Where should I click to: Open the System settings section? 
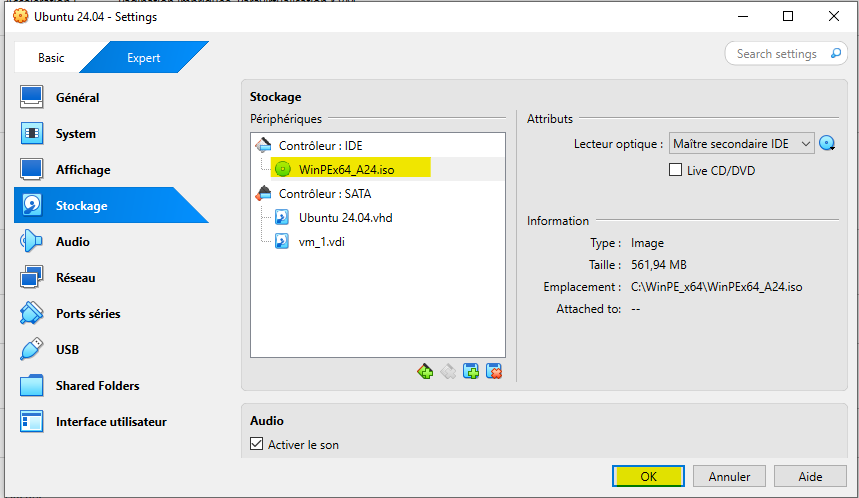[76, 134]
